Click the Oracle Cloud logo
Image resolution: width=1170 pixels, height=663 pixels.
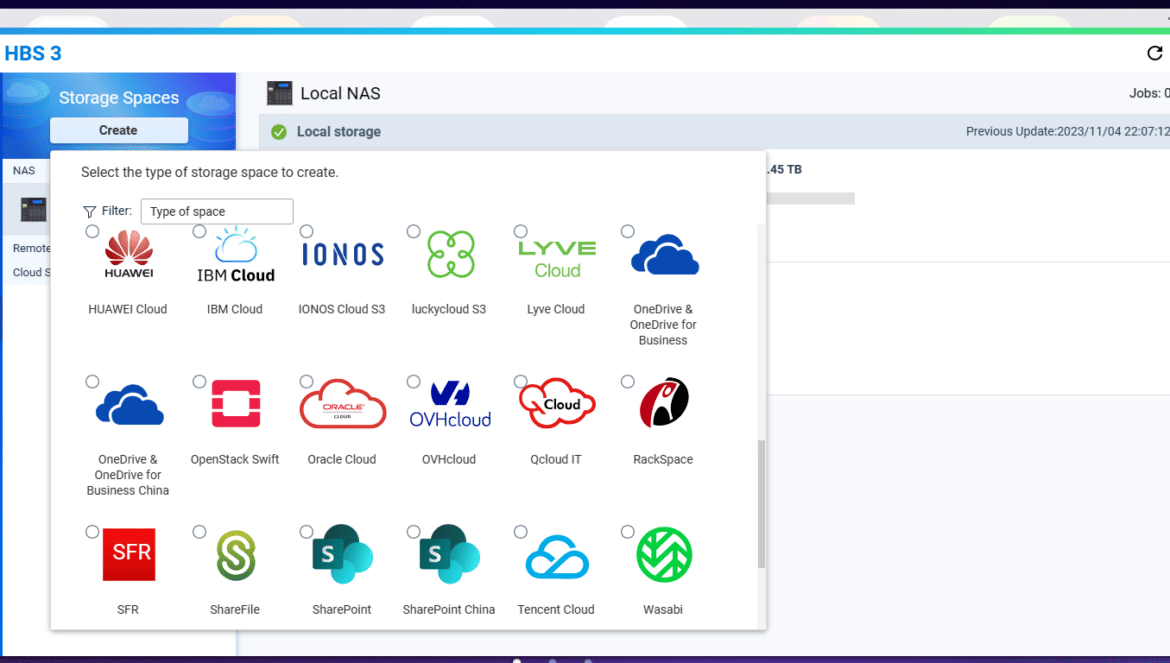342,403
